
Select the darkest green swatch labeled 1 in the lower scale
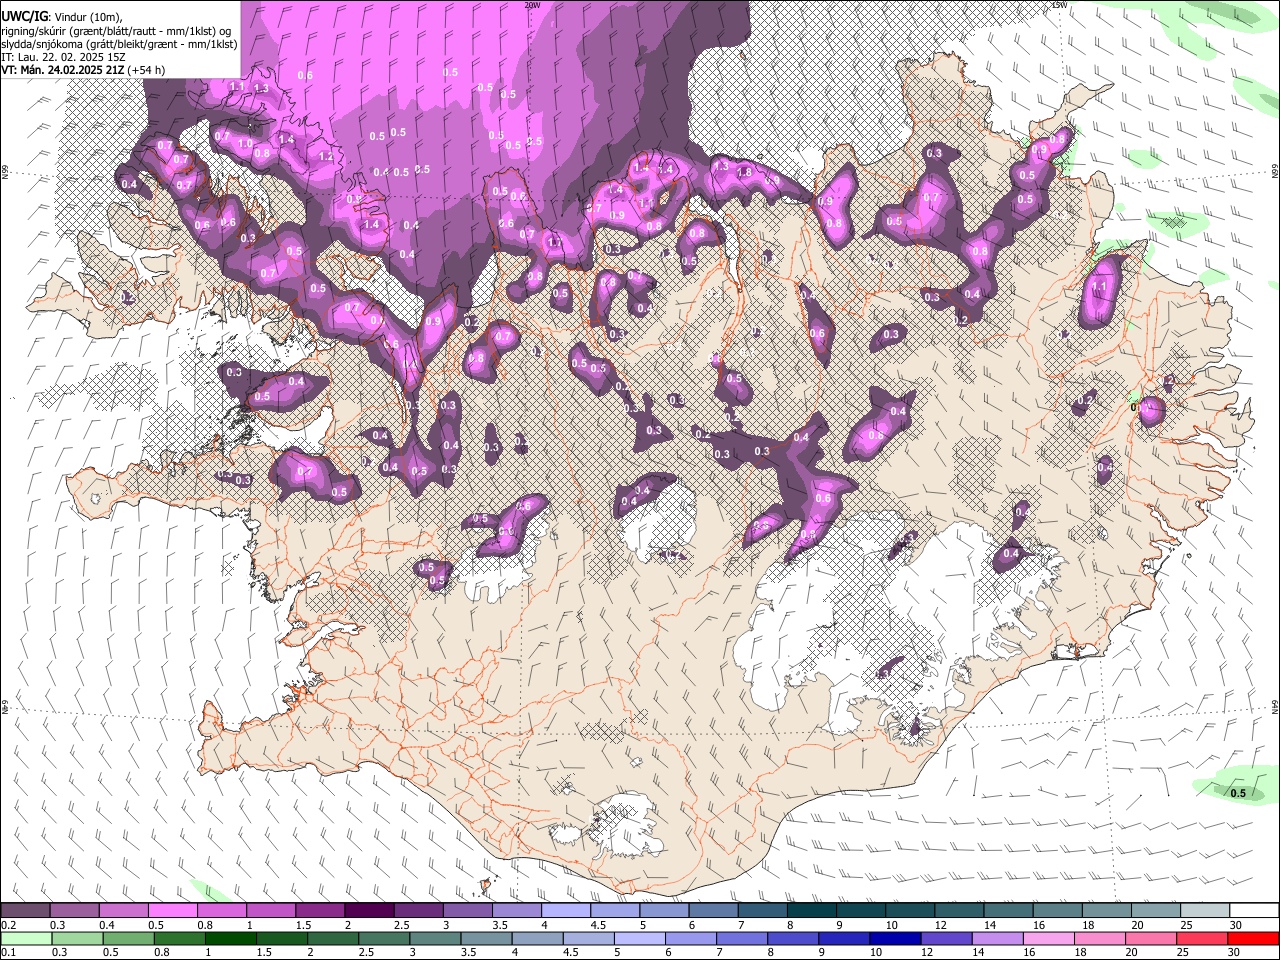[x=231, y=938]
